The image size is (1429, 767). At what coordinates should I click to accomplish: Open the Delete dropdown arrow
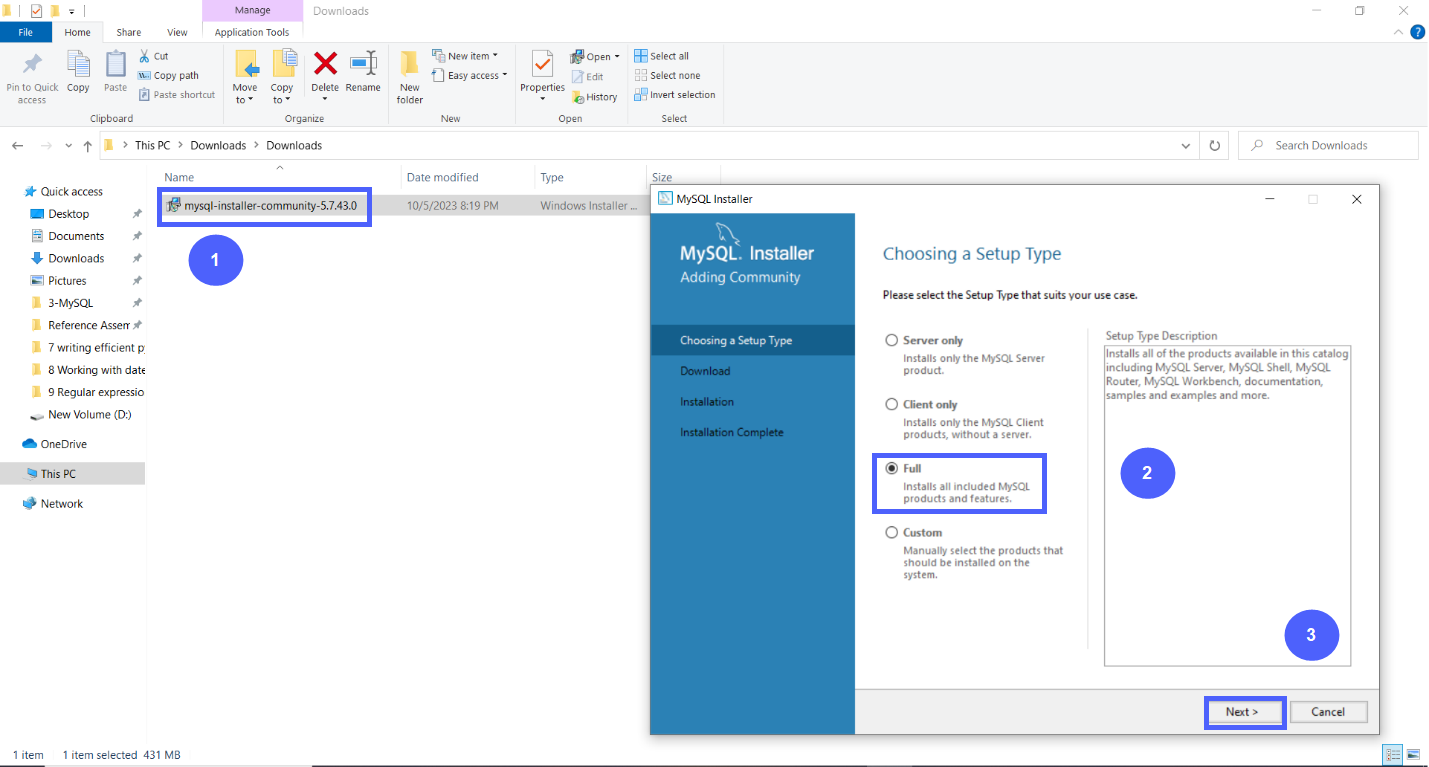click(325, 99)
